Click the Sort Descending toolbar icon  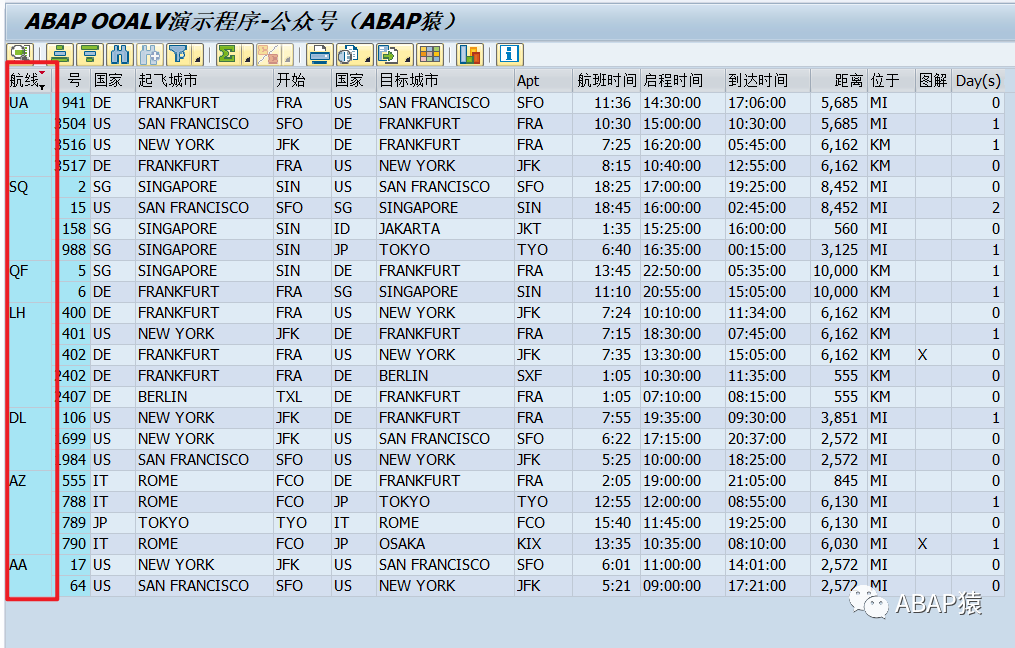[90, 54]
